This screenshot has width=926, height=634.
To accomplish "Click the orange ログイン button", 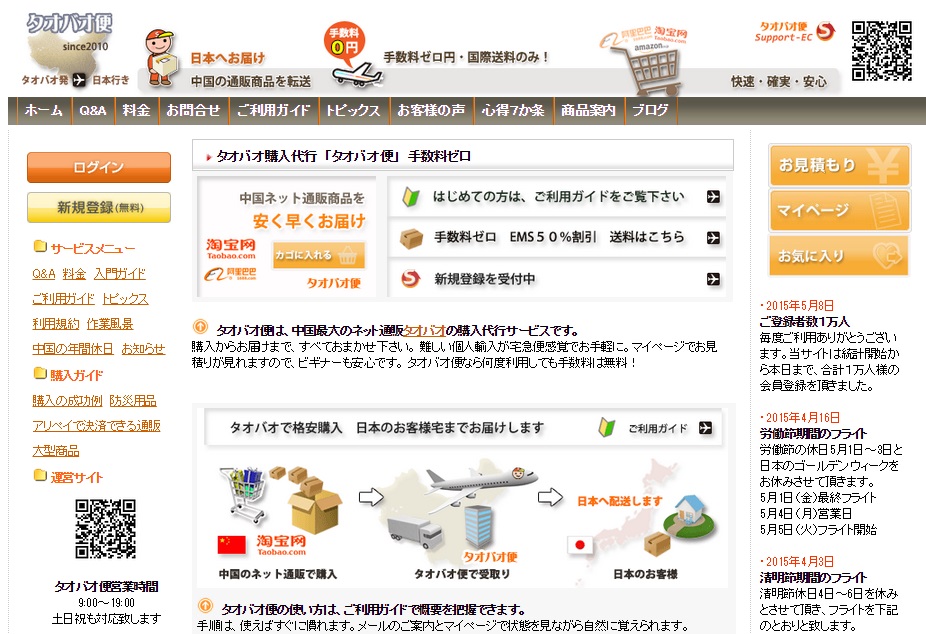I will [x=99, y=168].
